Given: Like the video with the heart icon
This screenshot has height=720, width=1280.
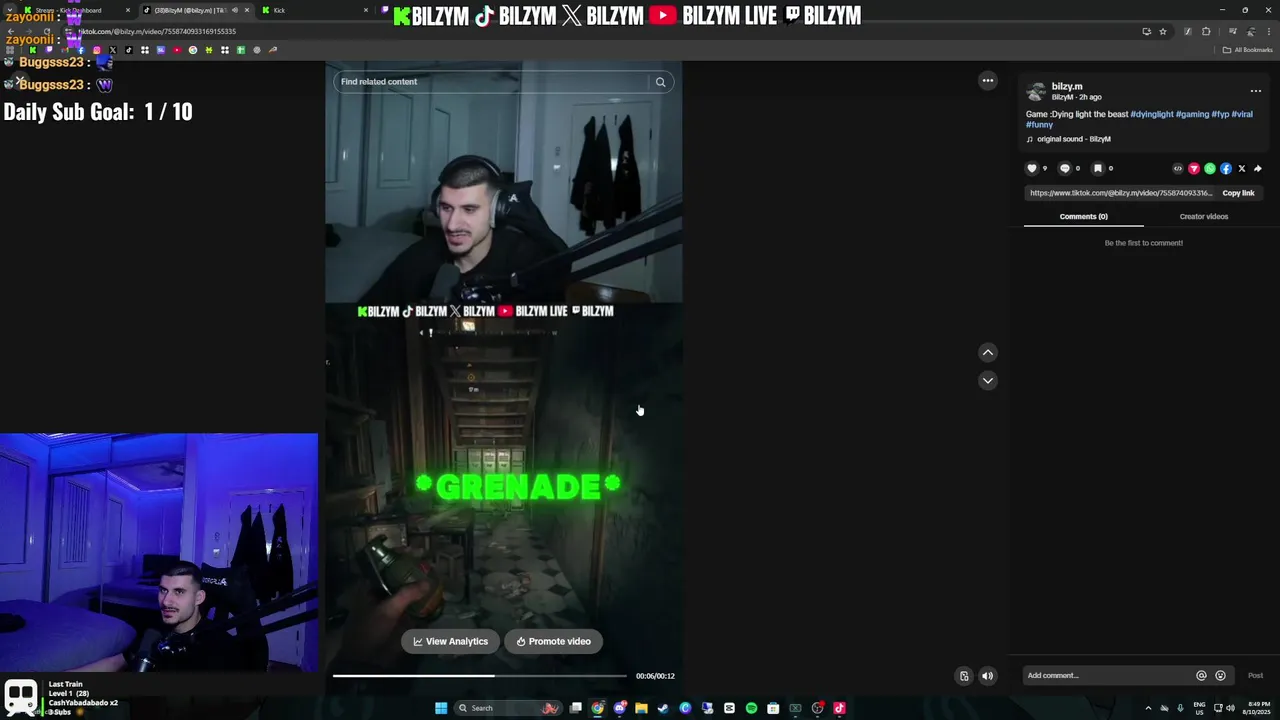Looking at the screenshot, I should tap(1032, 168).
